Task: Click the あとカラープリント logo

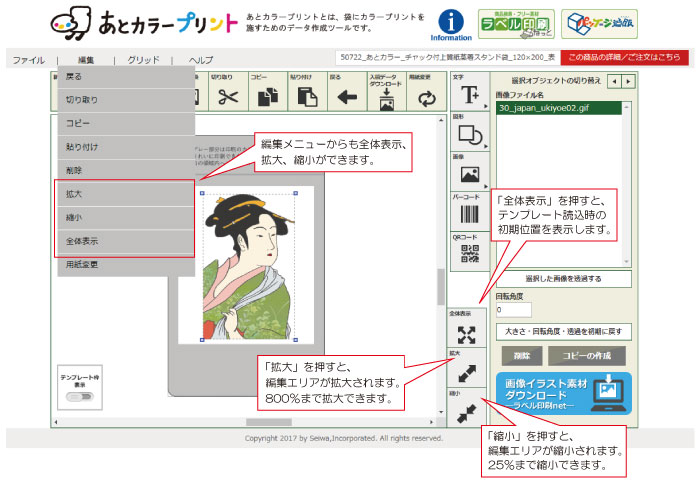Action: point(144,22)
